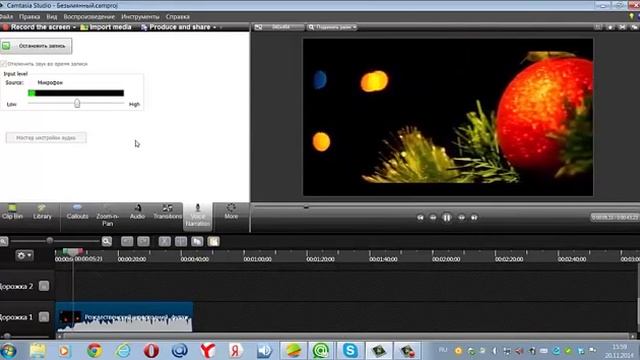Click the video preview canvas

point(448,117)
